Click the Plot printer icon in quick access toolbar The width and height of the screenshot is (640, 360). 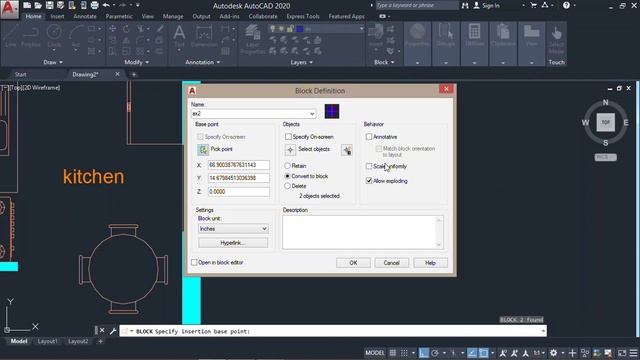click(x=94, y=5)
